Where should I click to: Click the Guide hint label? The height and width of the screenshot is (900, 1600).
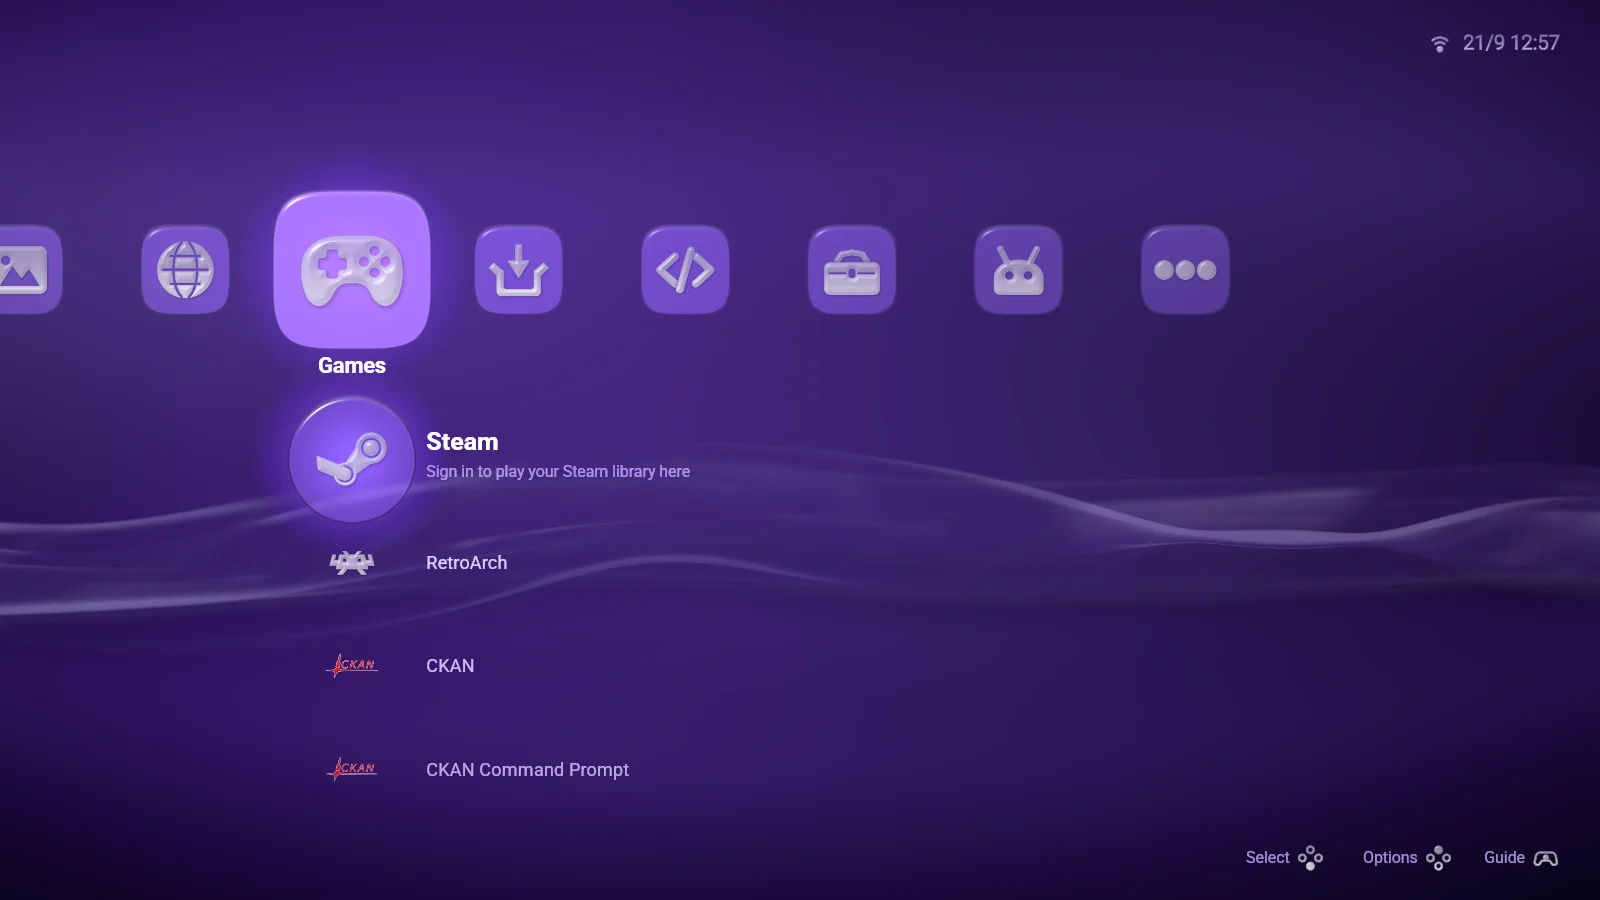click(1504, 858)
